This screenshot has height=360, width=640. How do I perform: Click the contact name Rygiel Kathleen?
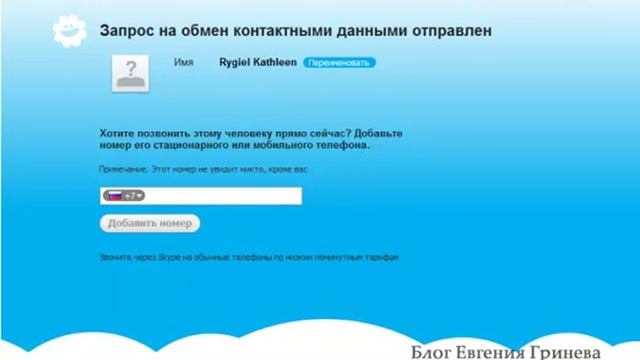pos(258,62)
